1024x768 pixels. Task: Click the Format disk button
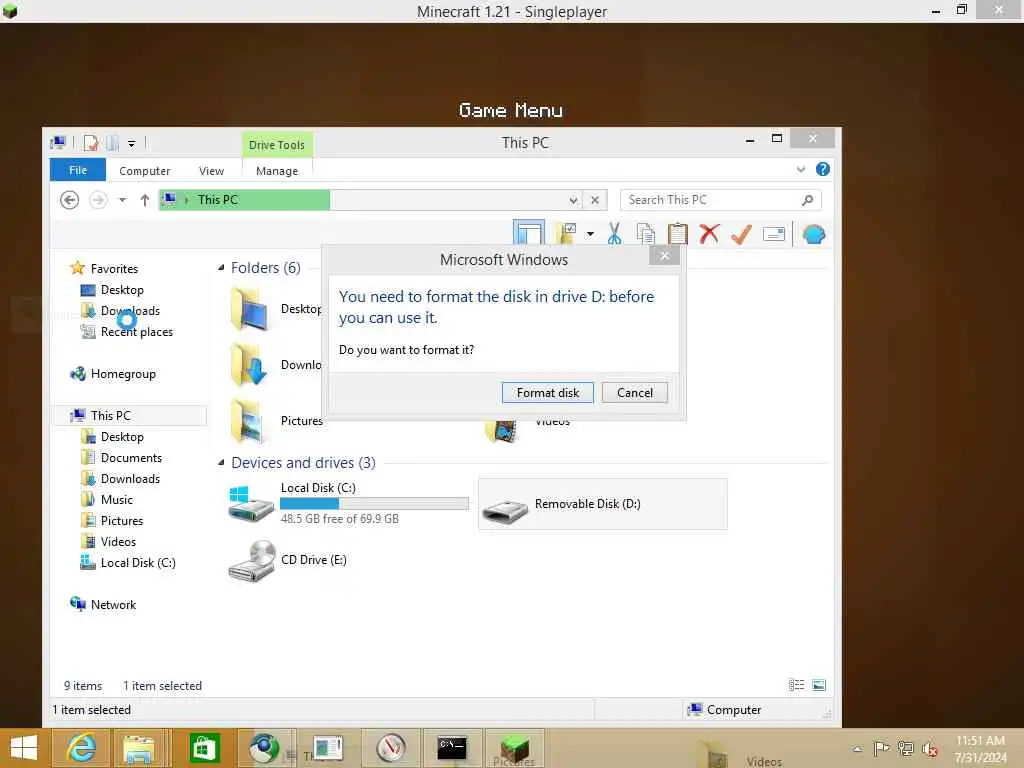[x=547, y=392]
